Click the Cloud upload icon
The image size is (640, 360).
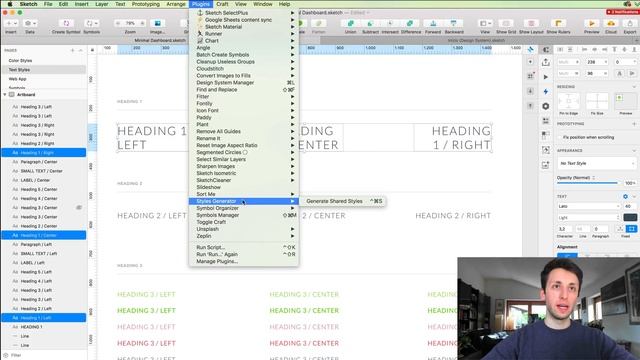click(611, 23)
